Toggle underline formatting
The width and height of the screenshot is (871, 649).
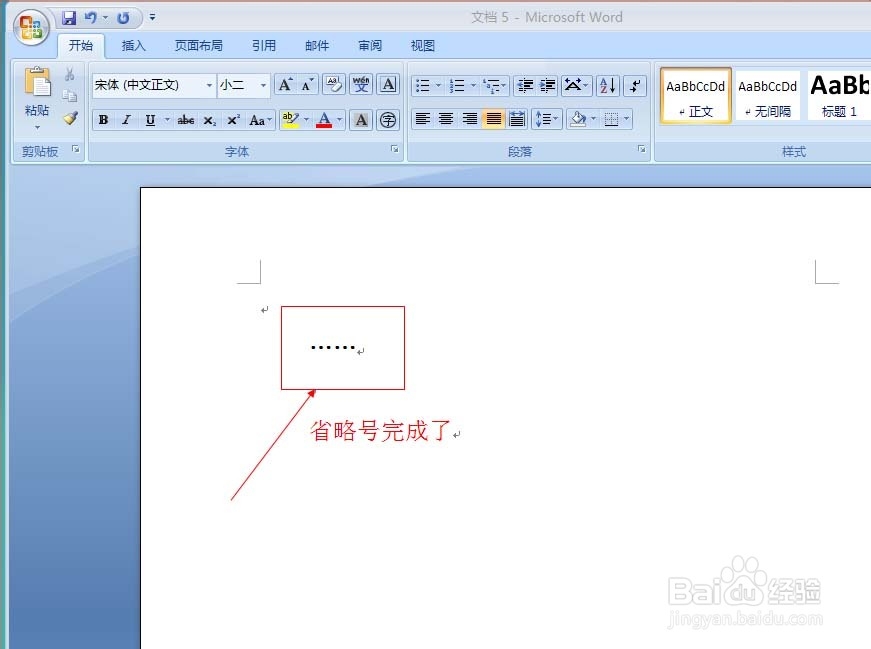tap(150, 119)
